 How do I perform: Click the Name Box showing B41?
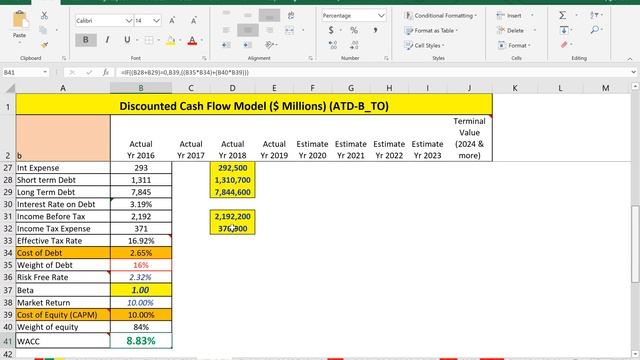pos(21,72)
